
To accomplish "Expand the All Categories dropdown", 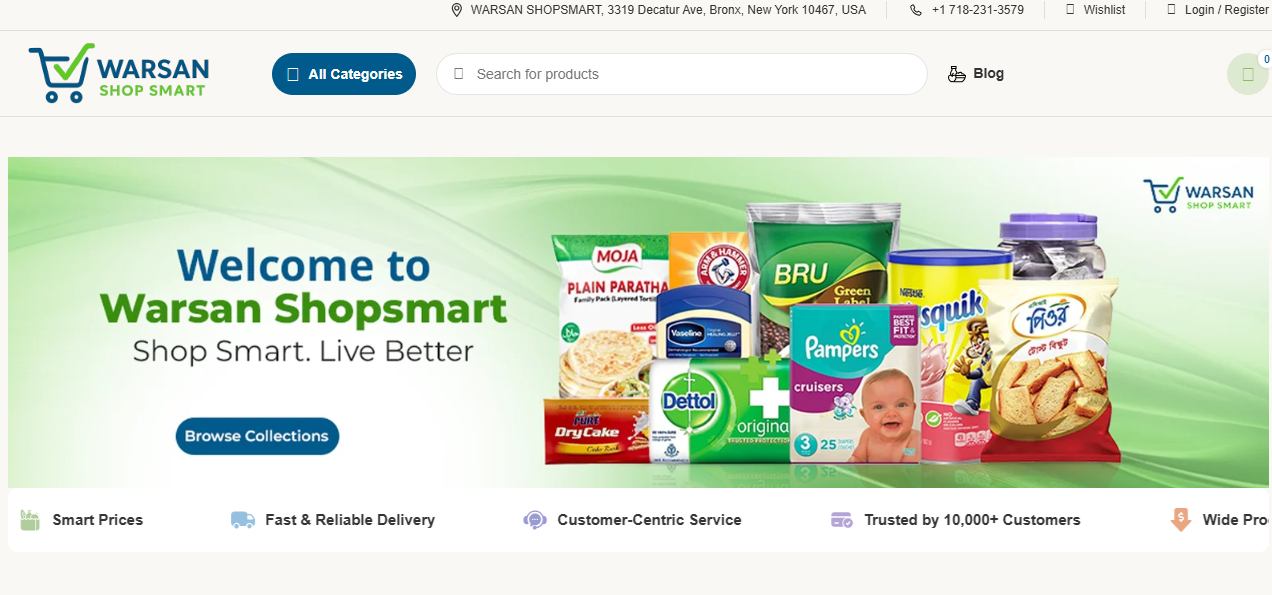I will pos(344,74).
